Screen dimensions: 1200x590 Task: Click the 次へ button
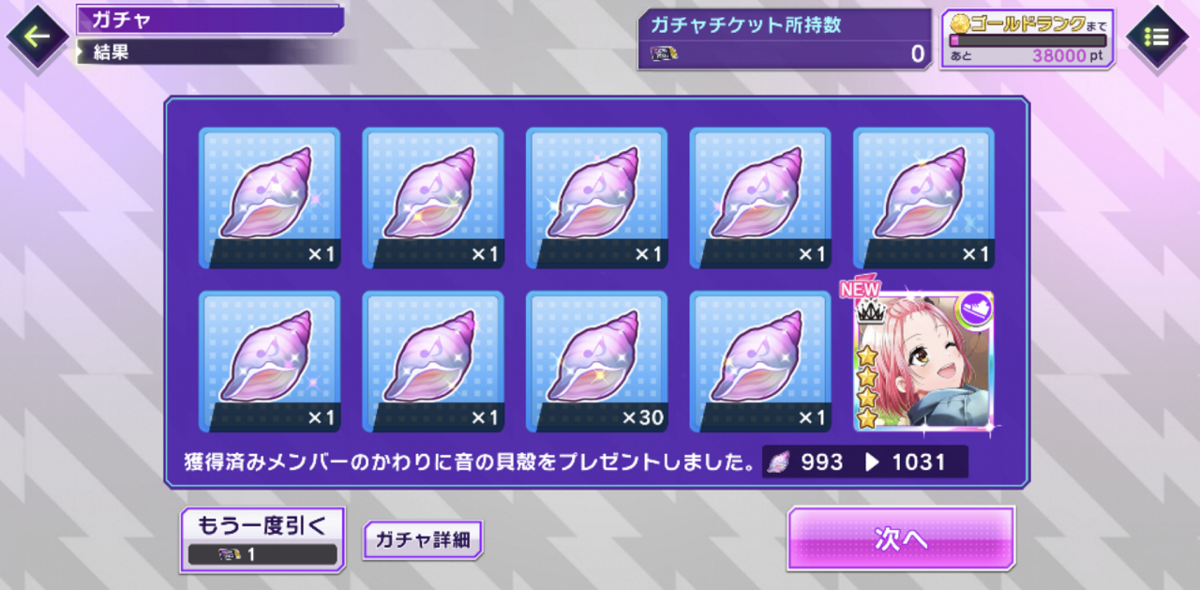pos(901,539)
